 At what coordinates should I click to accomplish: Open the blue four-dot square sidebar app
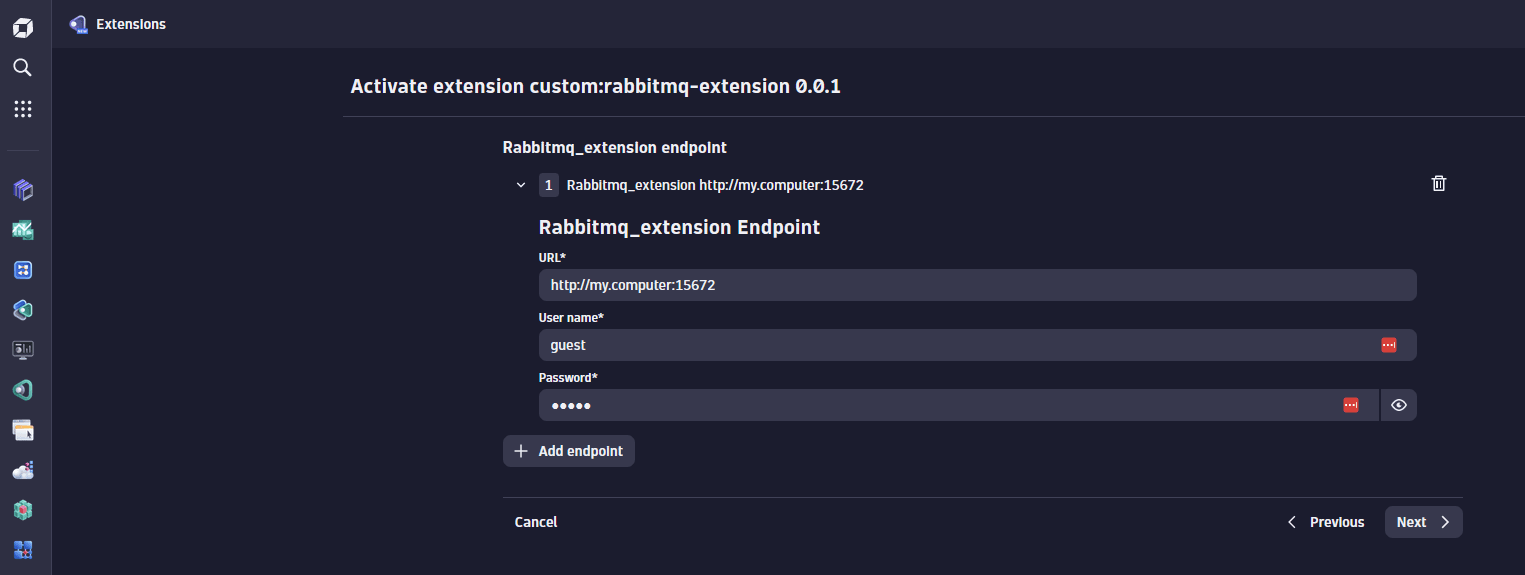pos(23,270)
